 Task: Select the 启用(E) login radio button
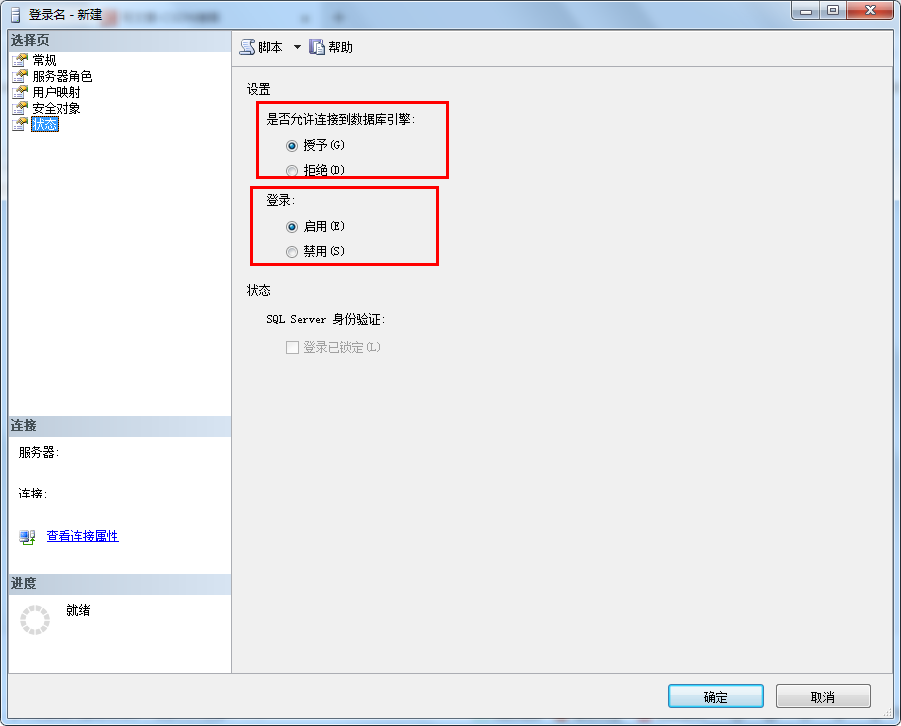coord(292,227)
